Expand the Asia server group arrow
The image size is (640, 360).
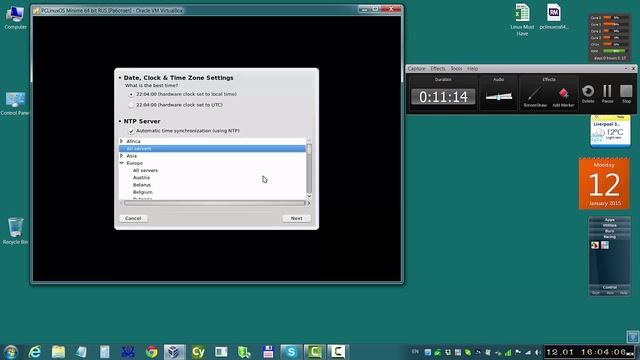(122, 156)
